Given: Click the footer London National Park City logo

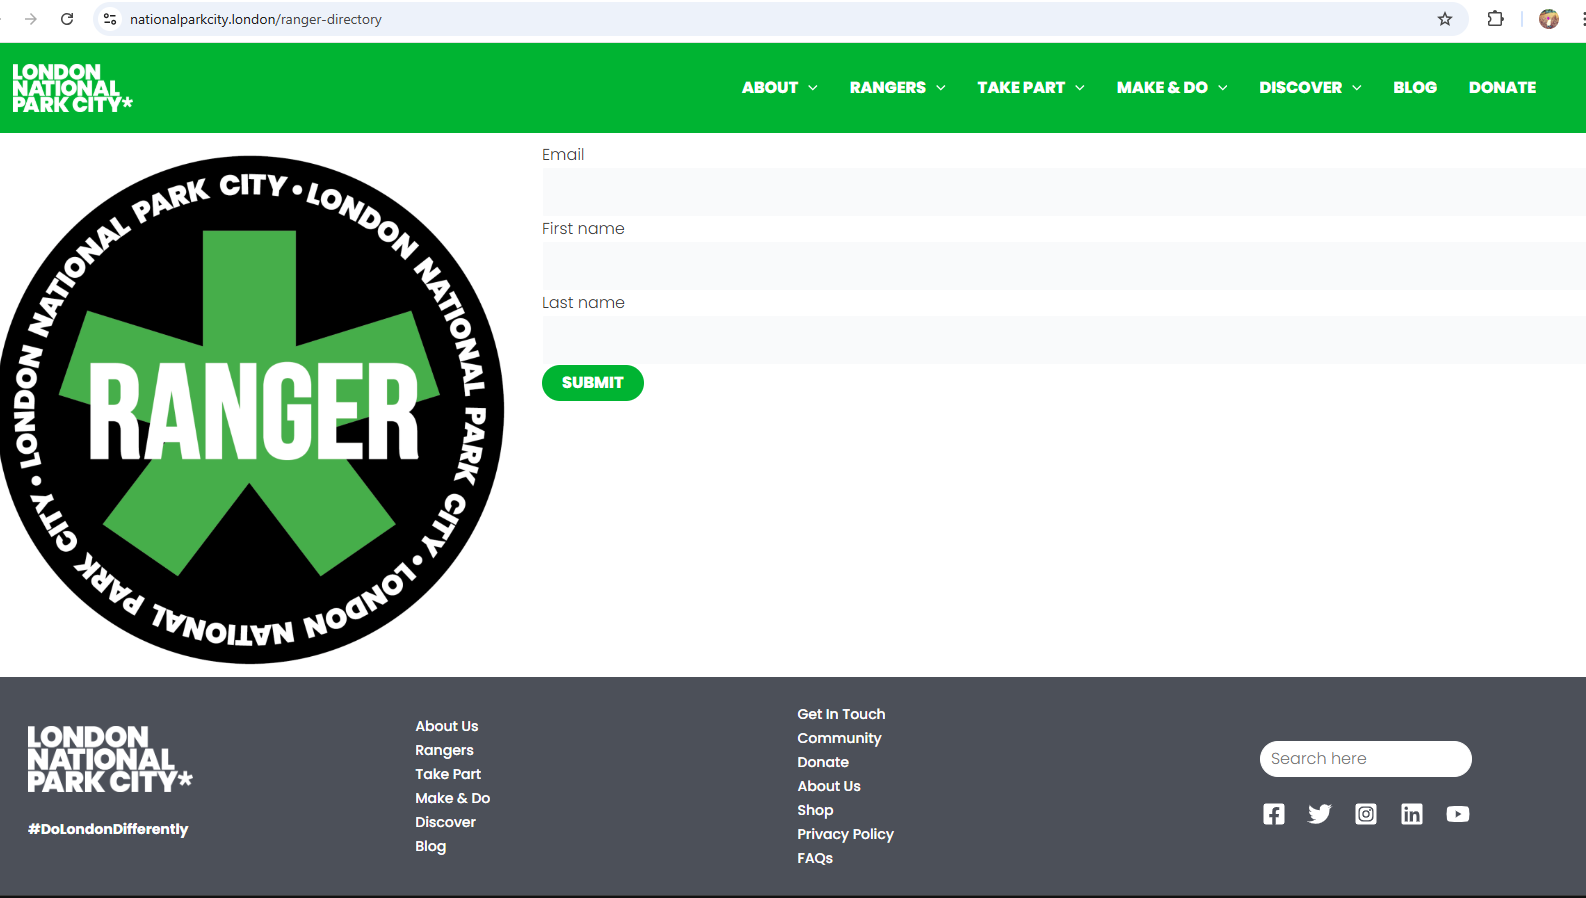Looking at the screenshot, I should click(x=110, y=759).
